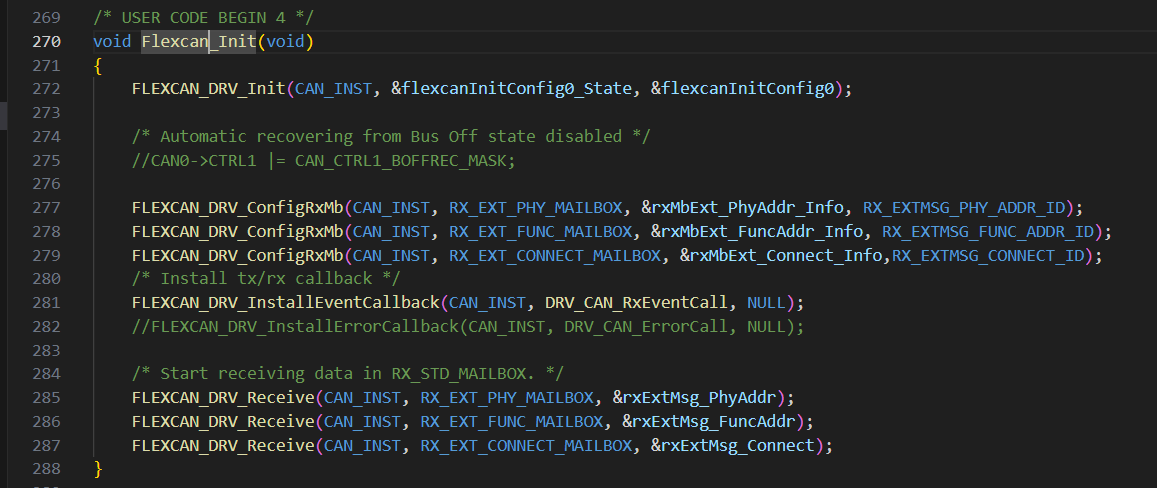The height and width of the screenshot is (488, 1157).
Task: Click FLEXCAN_DRV_InstallEventCallback function name
Action: (x=286, y=302)
